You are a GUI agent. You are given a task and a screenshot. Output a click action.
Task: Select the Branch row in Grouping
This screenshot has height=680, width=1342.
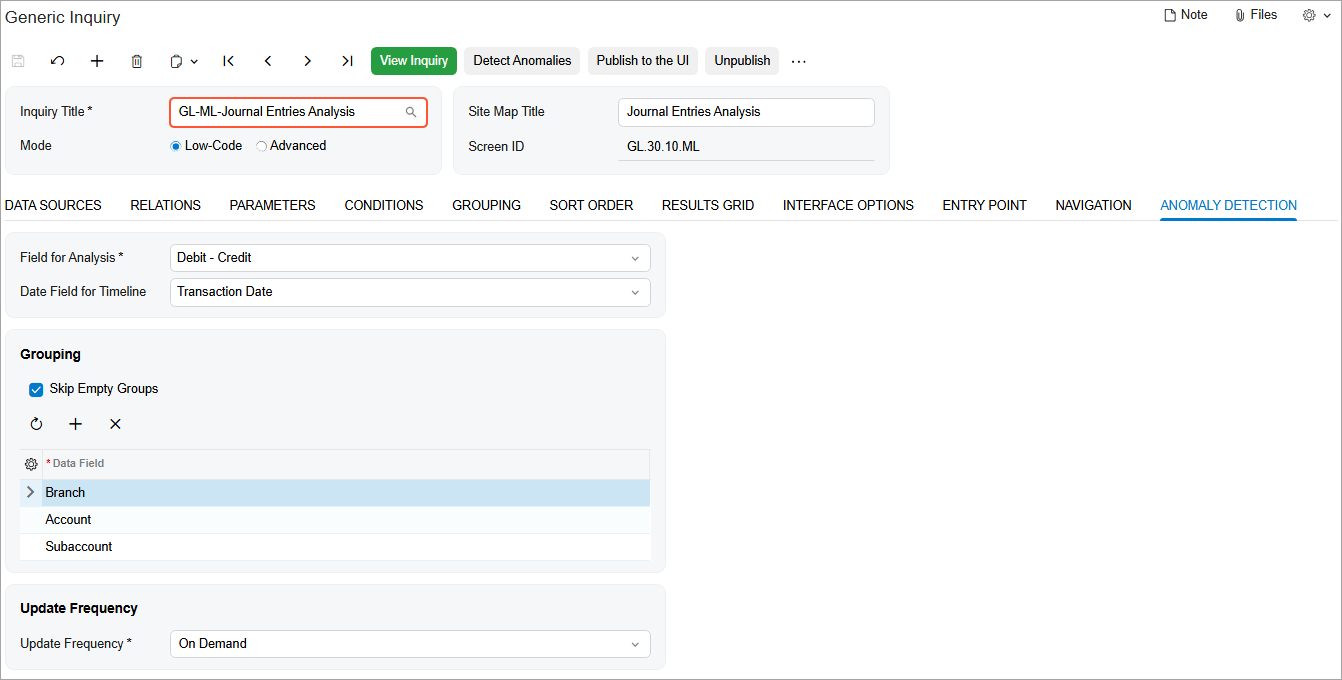click(x=335, y=493)
